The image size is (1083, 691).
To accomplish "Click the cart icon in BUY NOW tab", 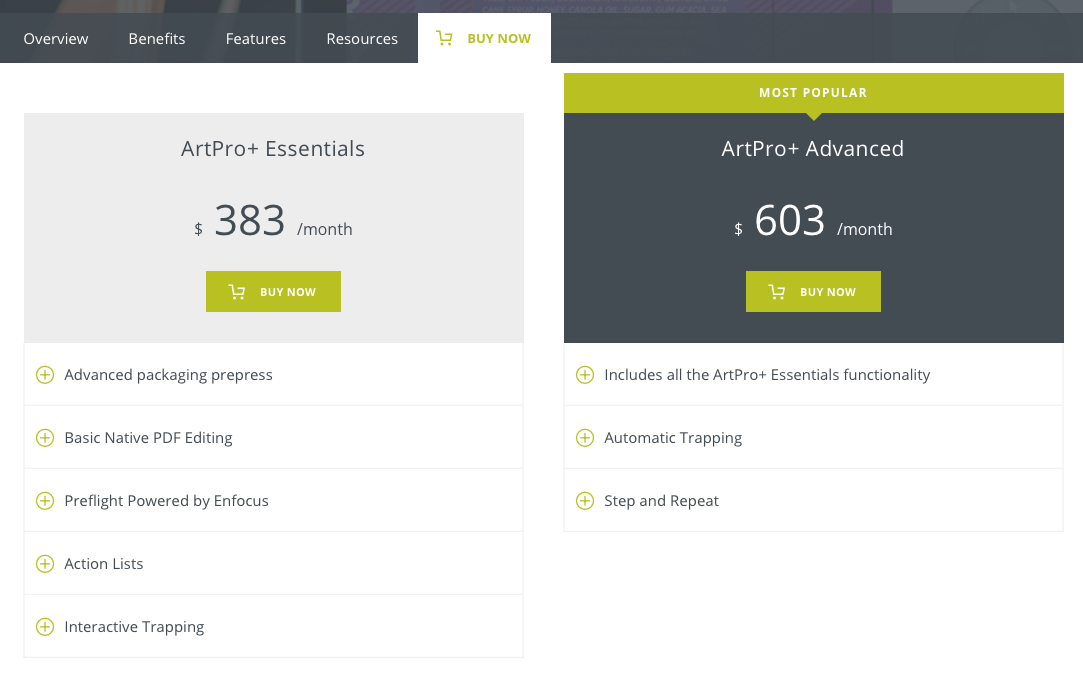I will pyautogui.click(x=444, y=39).
